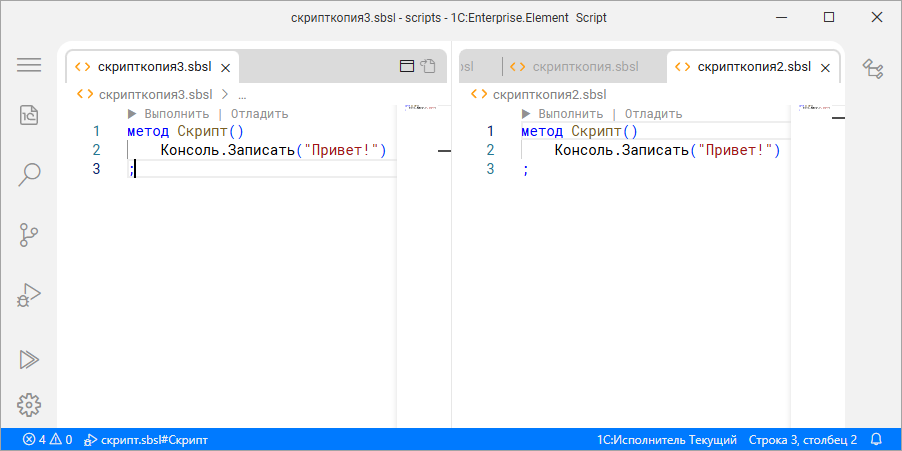Viewport: 902px width, 451px height.
Task: Open the Source Control view
Action: 29,235
